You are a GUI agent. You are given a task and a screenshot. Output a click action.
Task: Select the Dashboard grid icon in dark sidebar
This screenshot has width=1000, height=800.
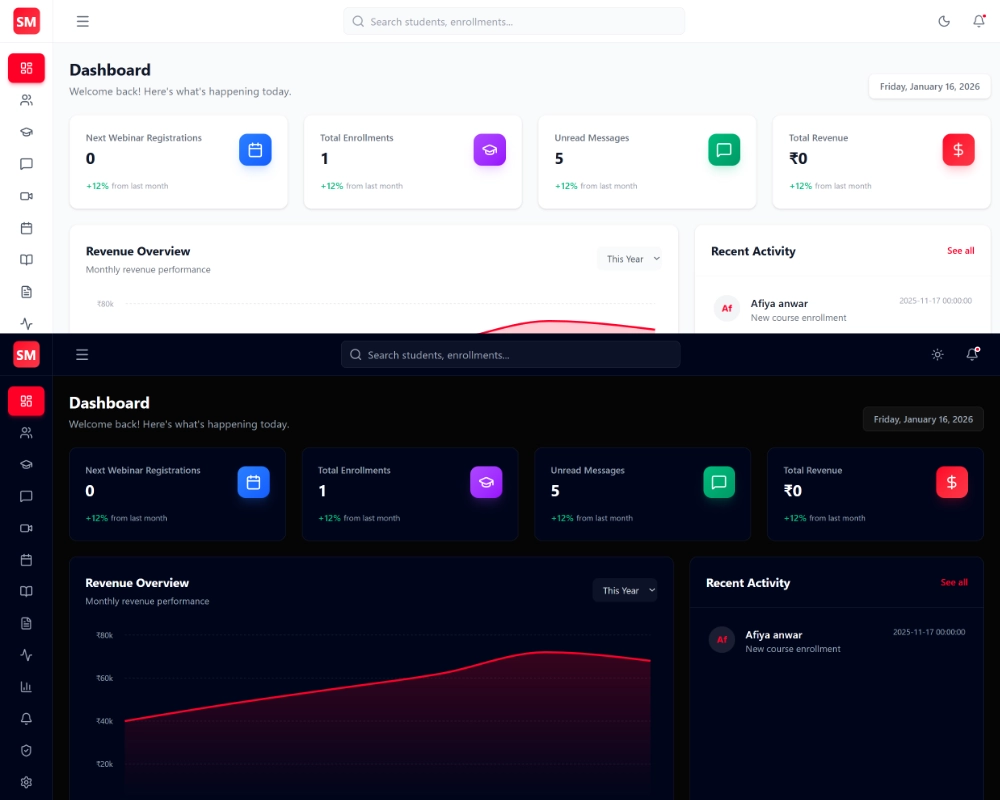(x=26, y=401)
